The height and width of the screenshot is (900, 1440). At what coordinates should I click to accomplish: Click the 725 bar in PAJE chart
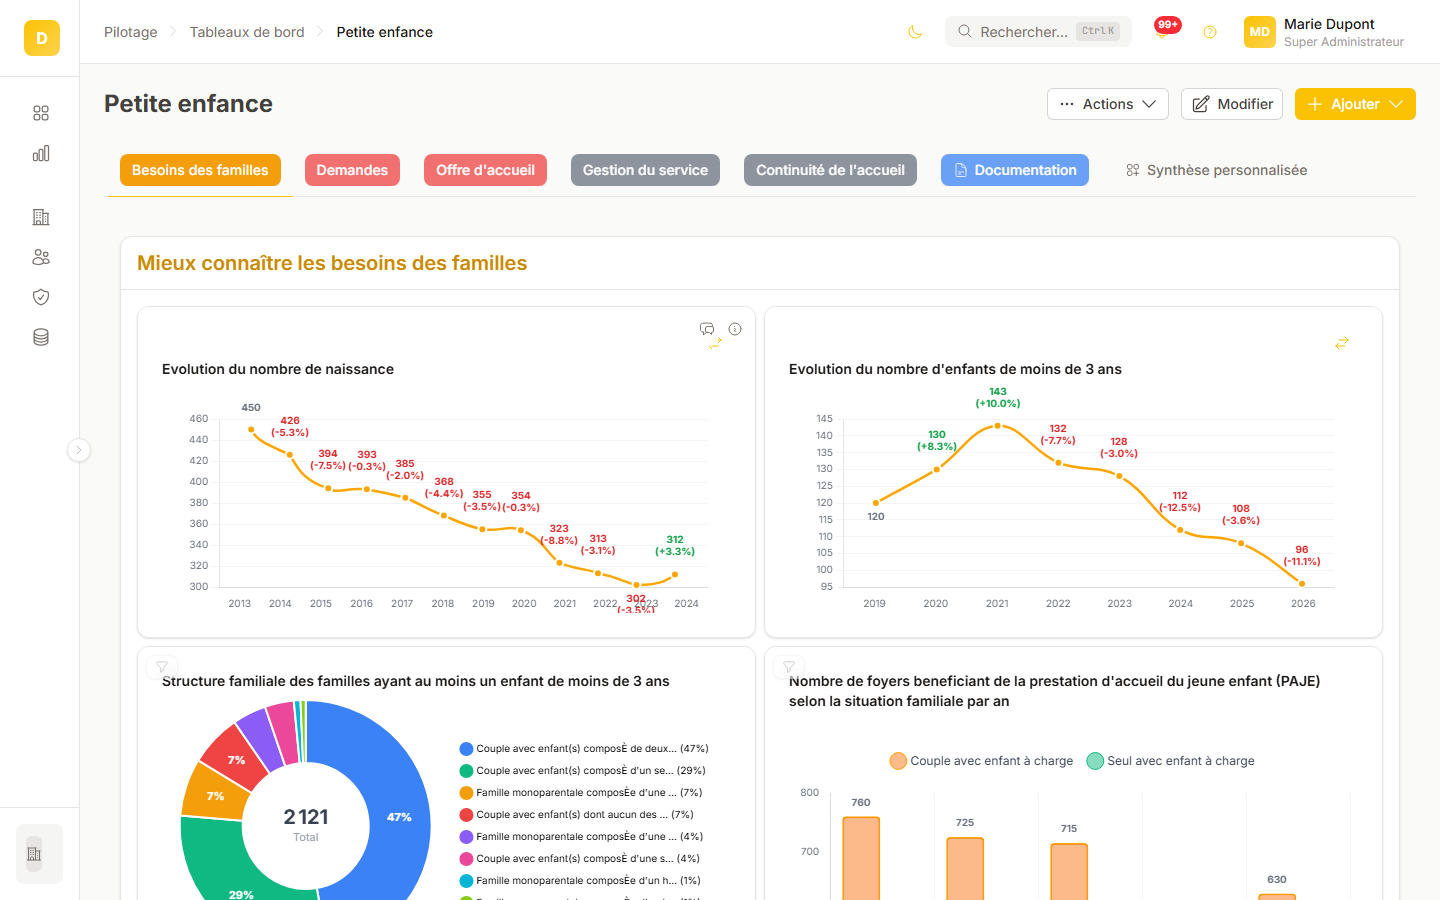pos(965,868)
